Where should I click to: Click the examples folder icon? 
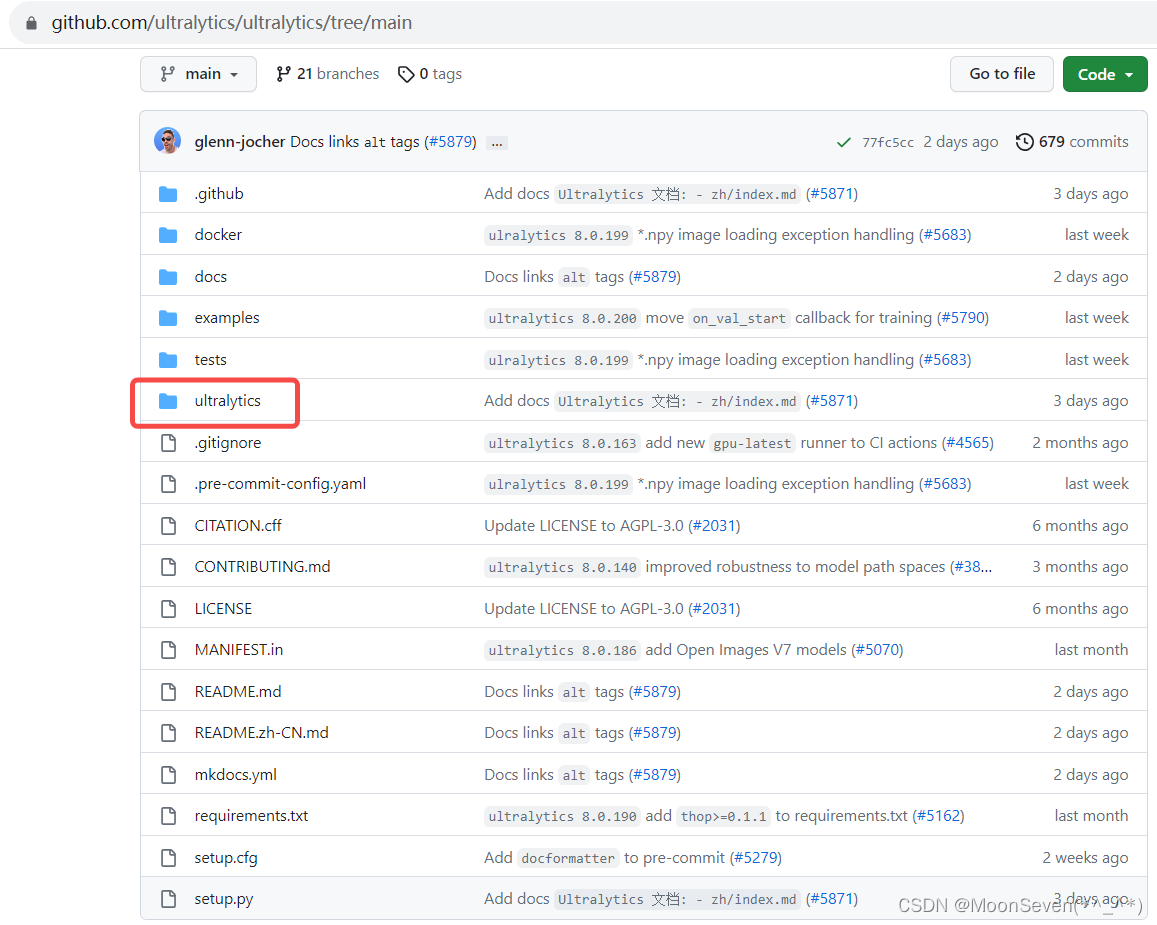pyautogui.click(x=168, y=319)
